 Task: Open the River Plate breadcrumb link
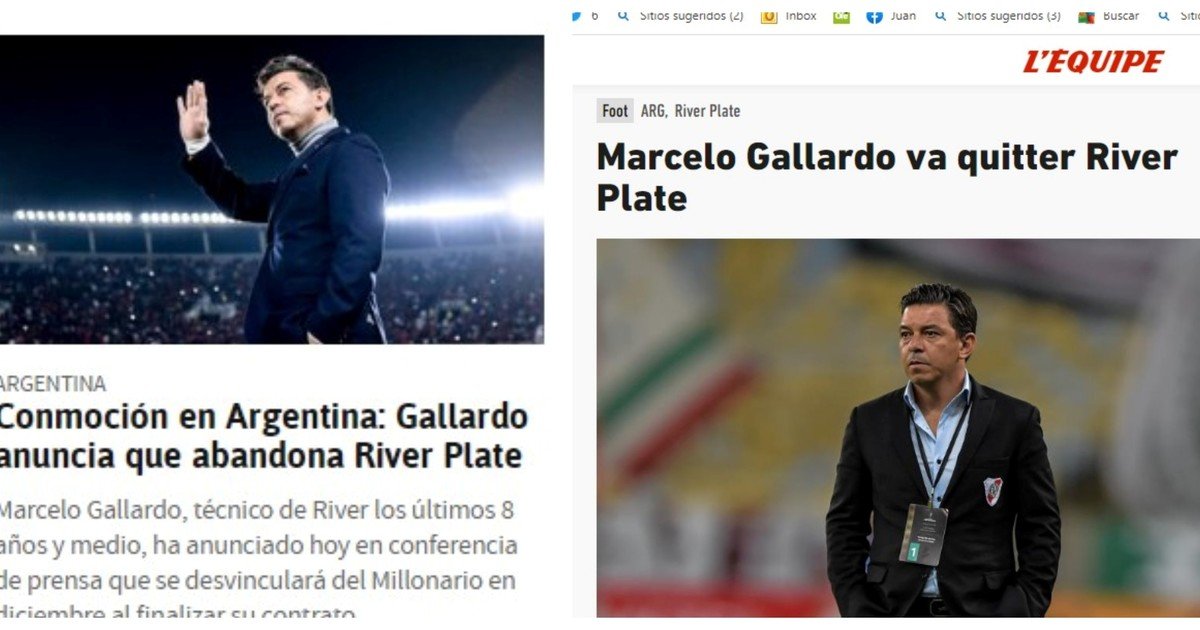tap(707, 111)
